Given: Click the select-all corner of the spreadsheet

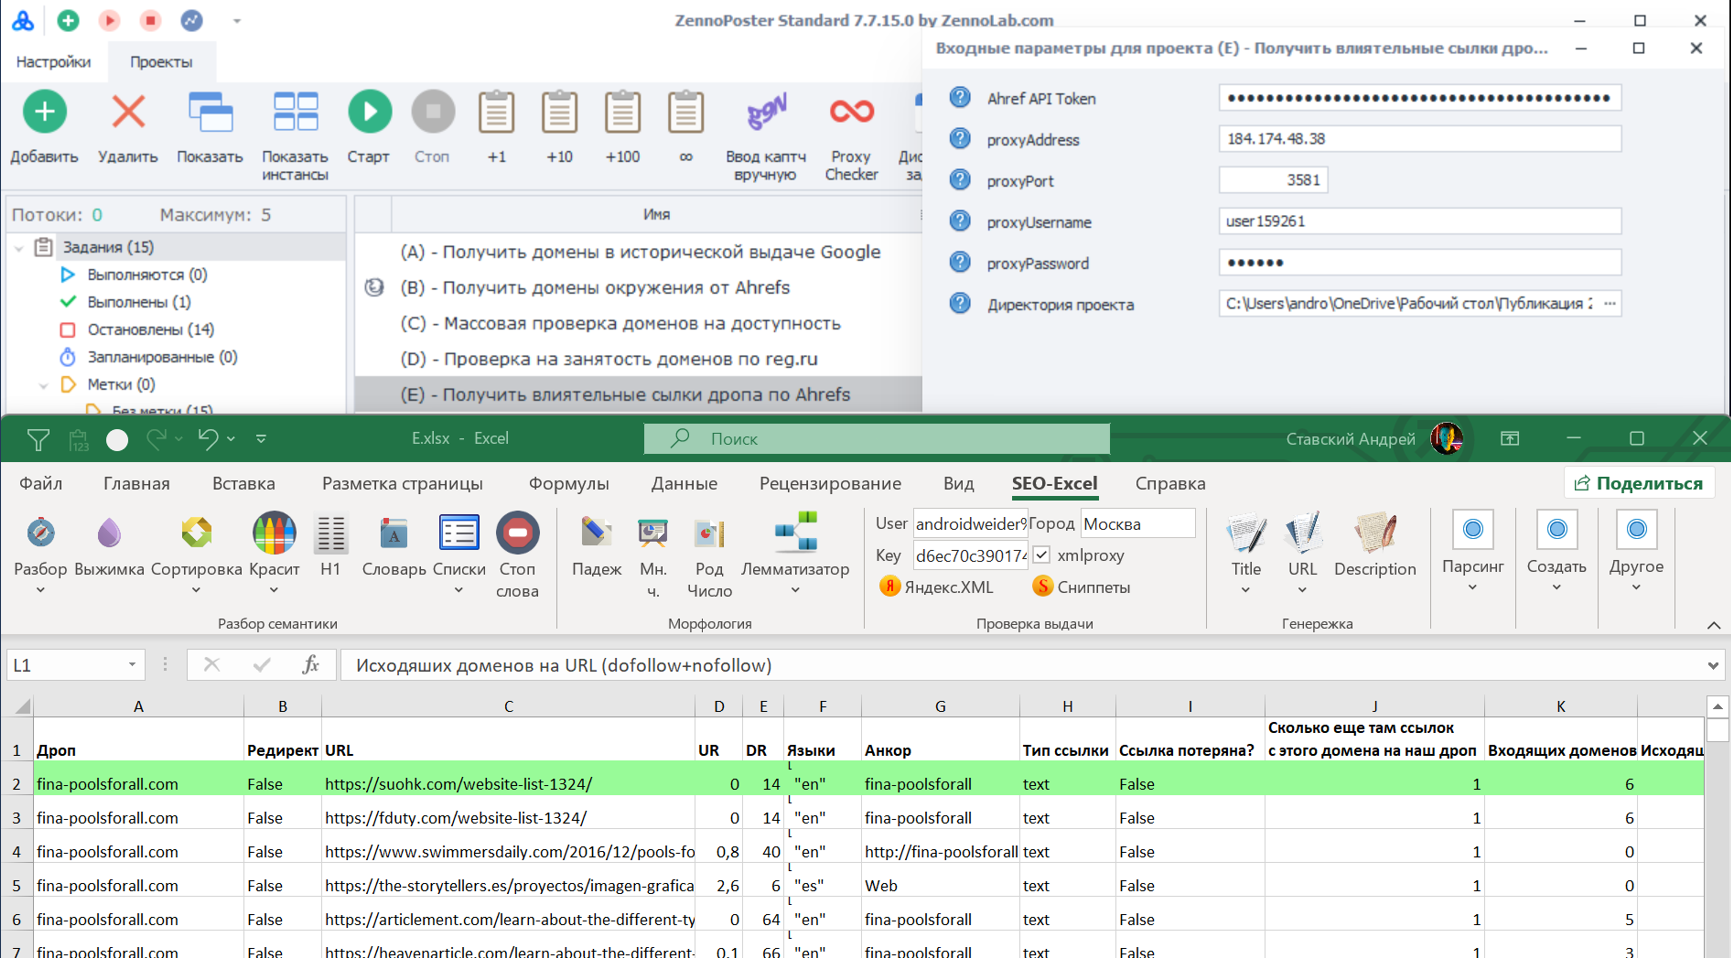Looking at the screenshot, I should tap(19, 706).
